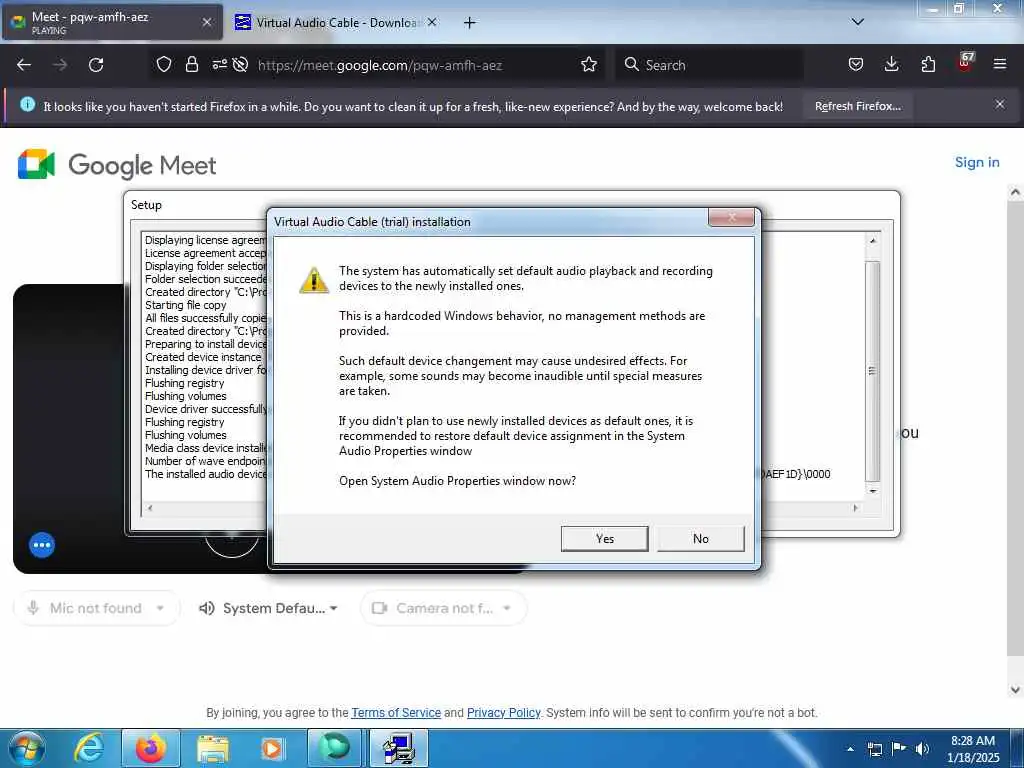
Task: Click up arrow of Setup log scrollbar
Action: (x=872, y=241)
